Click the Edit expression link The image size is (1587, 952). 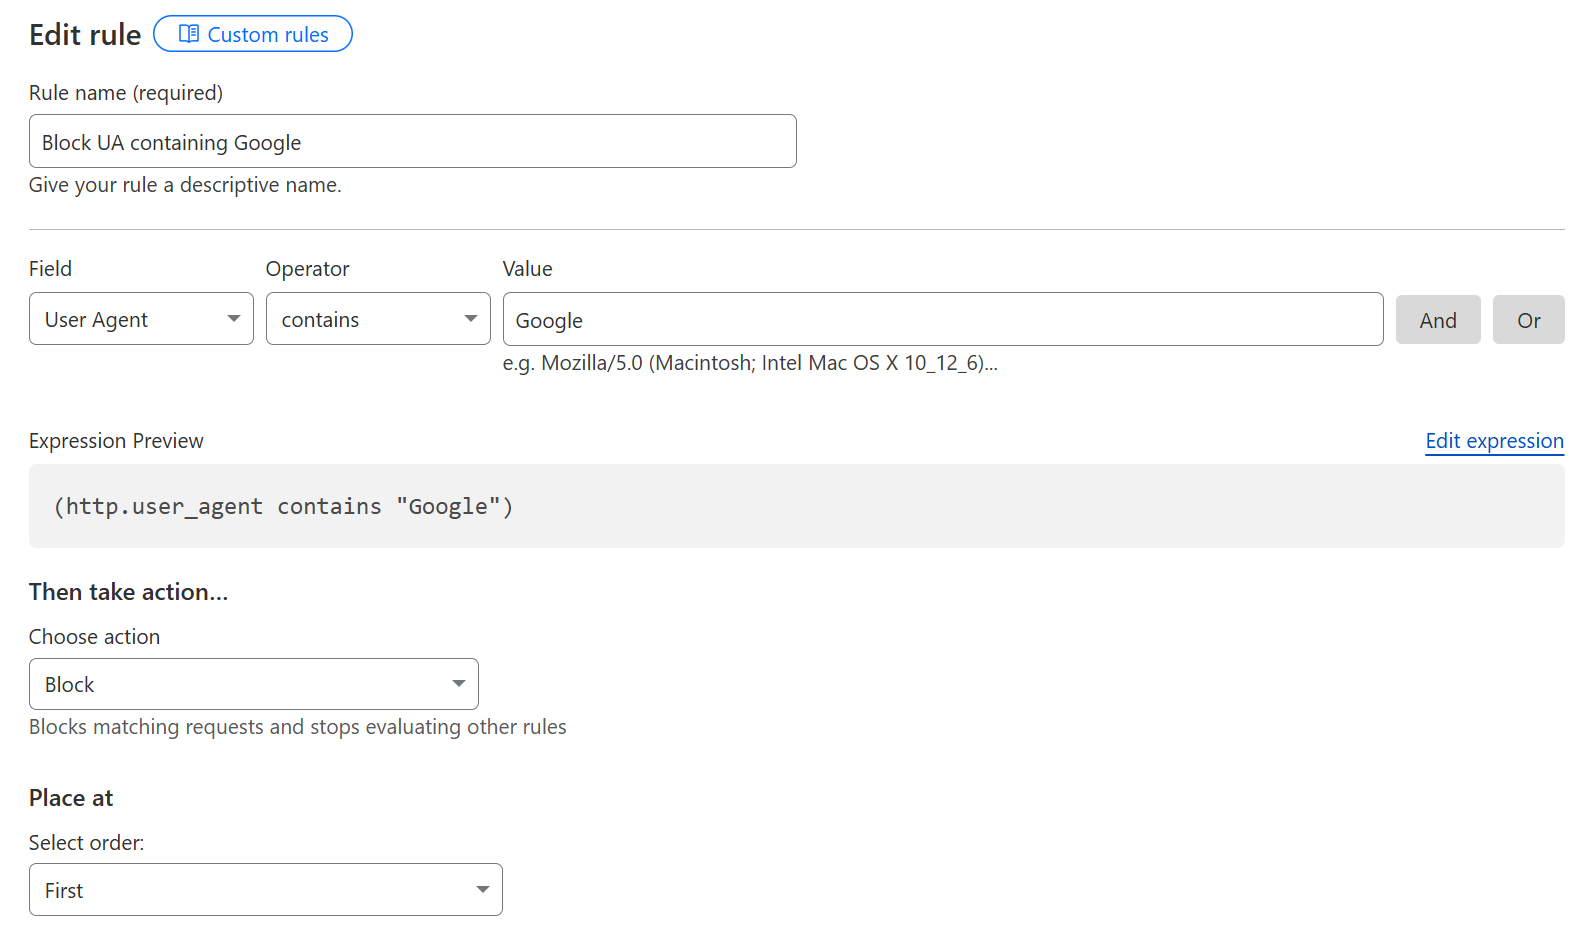click(x=1493, y=441)
